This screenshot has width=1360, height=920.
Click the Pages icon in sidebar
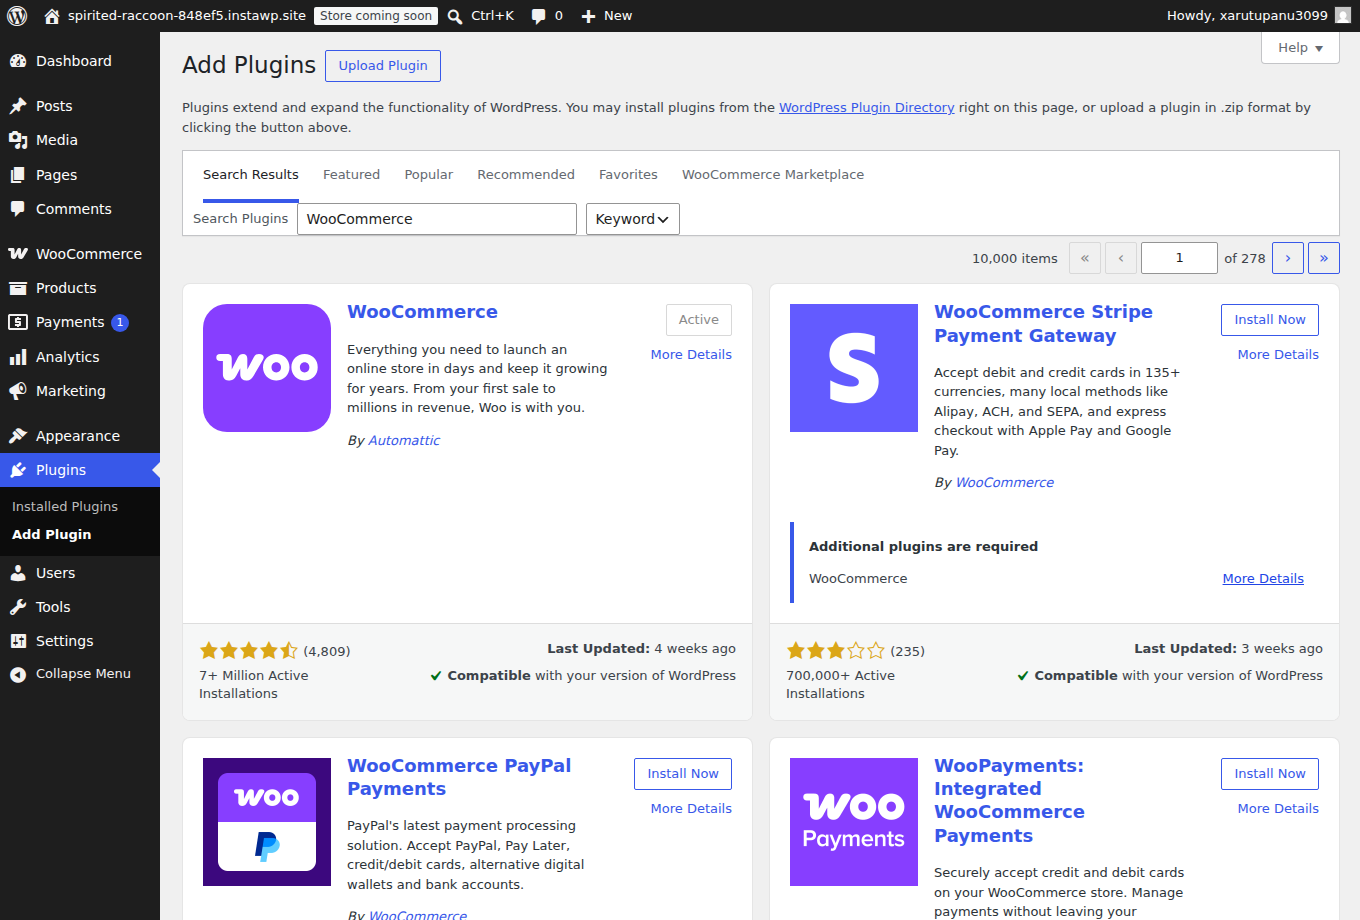click(18, 175)
